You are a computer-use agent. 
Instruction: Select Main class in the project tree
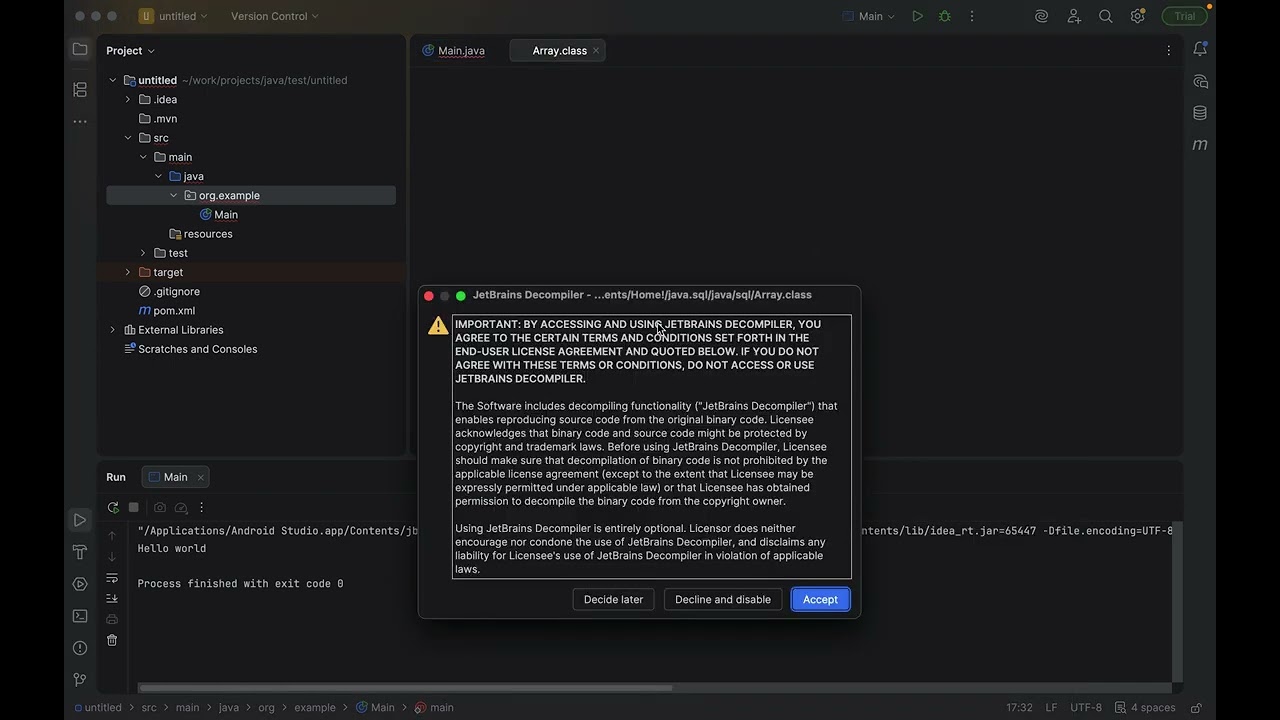[226, 215]
